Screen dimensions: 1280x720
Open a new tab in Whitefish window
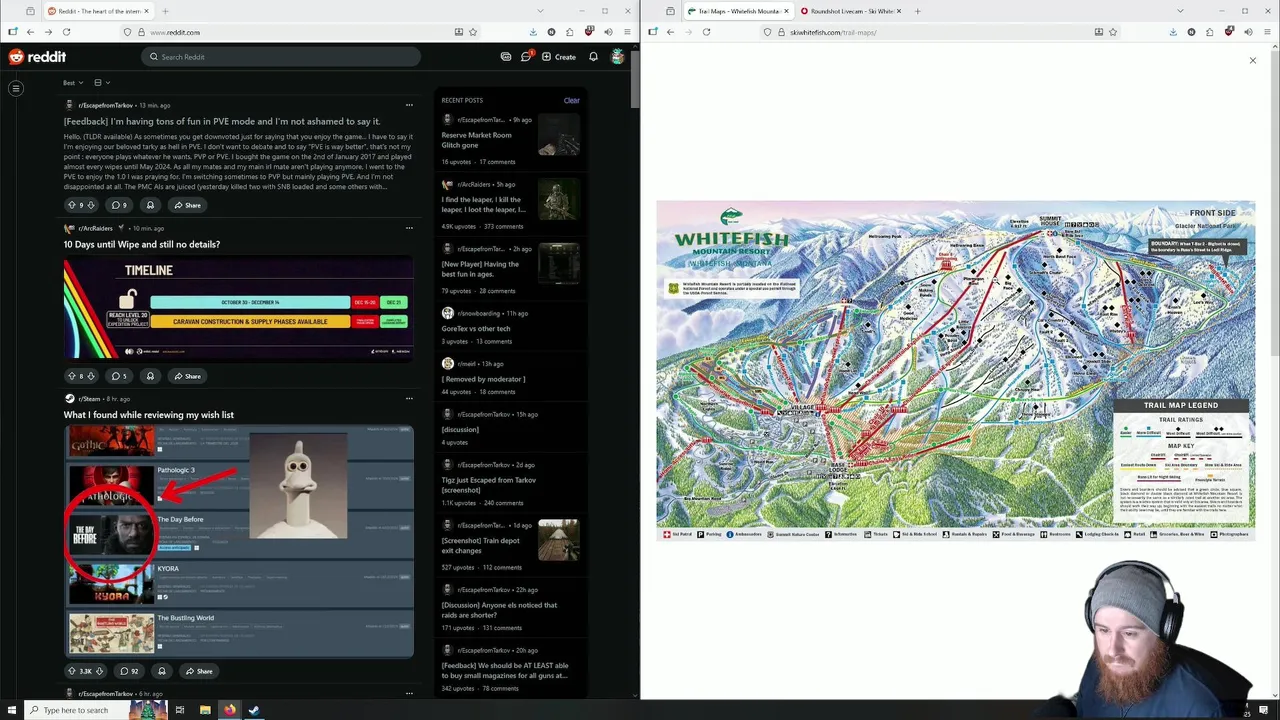[x=917, y=11]
